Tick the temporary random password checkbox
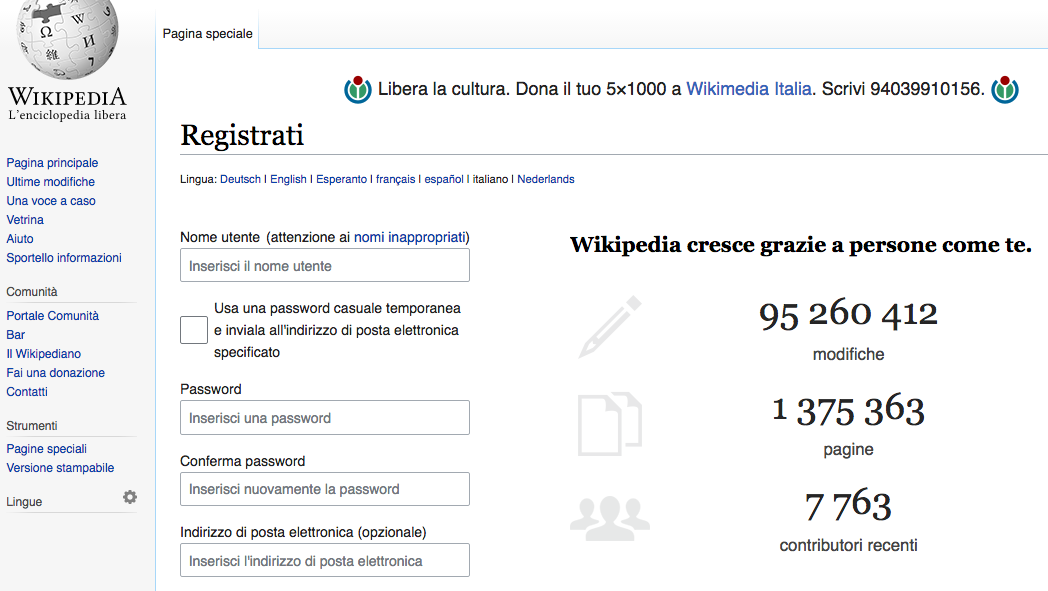1048x591 pixels. (194, 330)
